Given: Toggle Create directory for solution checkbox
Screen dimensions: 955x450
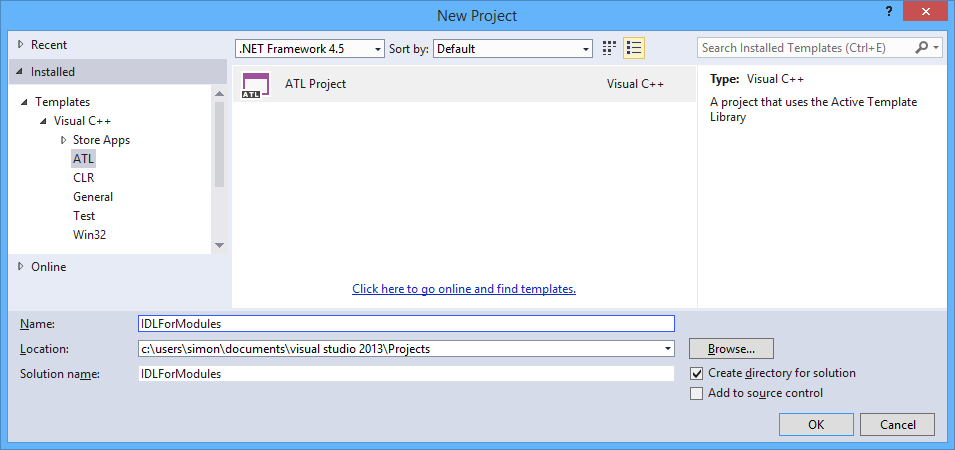Looking at the screenshot, I should tap(697, 373).
